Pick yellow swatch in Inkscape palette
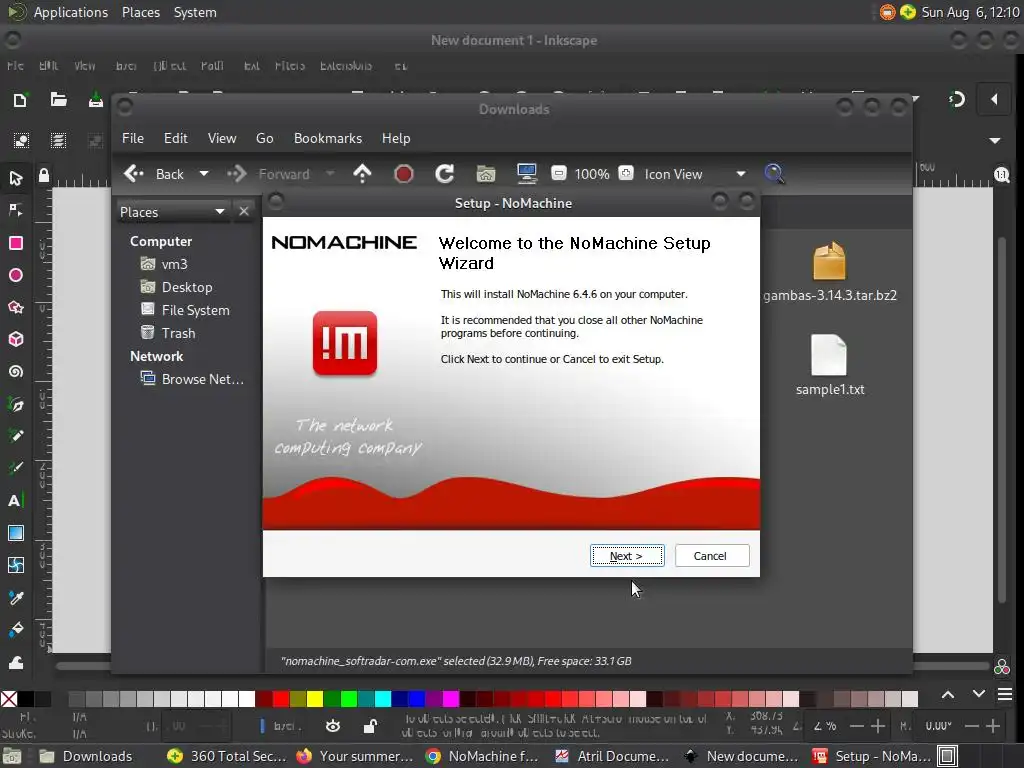The height and width of the screenshot is (768, 1024). [315, 699]
